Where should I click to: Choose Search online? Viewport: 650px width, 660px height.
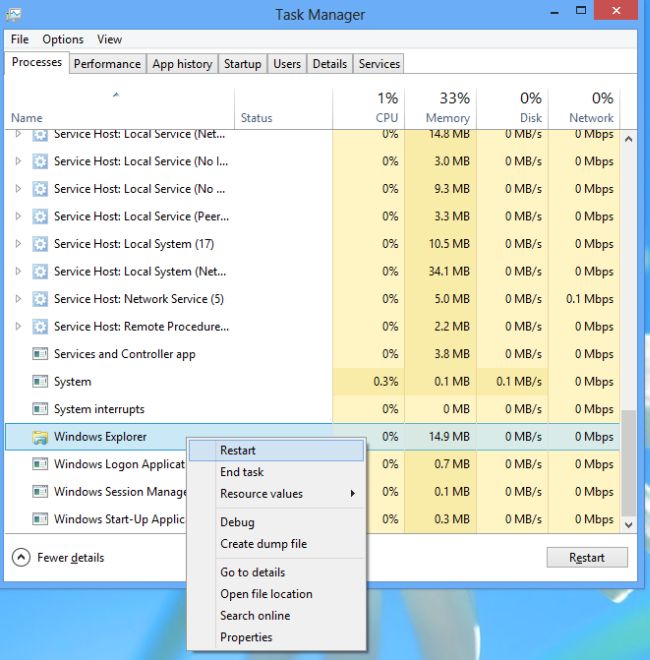pos(277,616)
